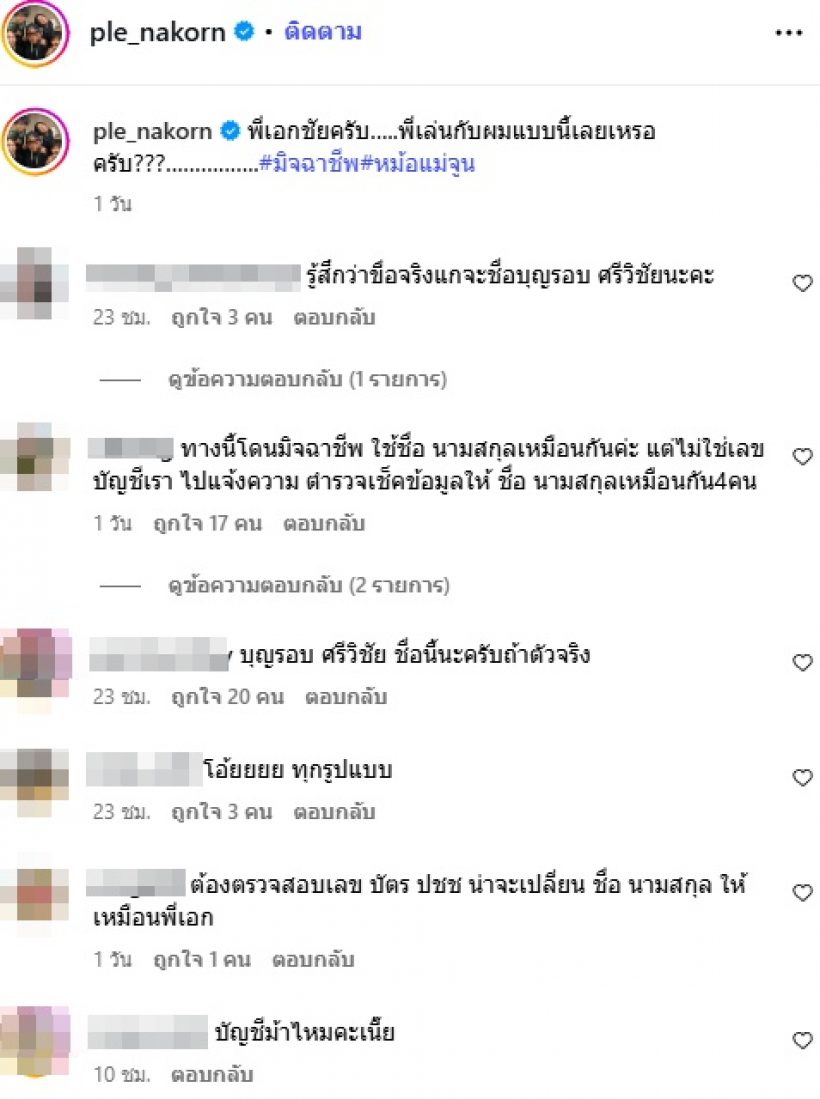Expand view replies (1 รายการ)
Viewport: 820px width, 1099px height.
tap(307, 380)
